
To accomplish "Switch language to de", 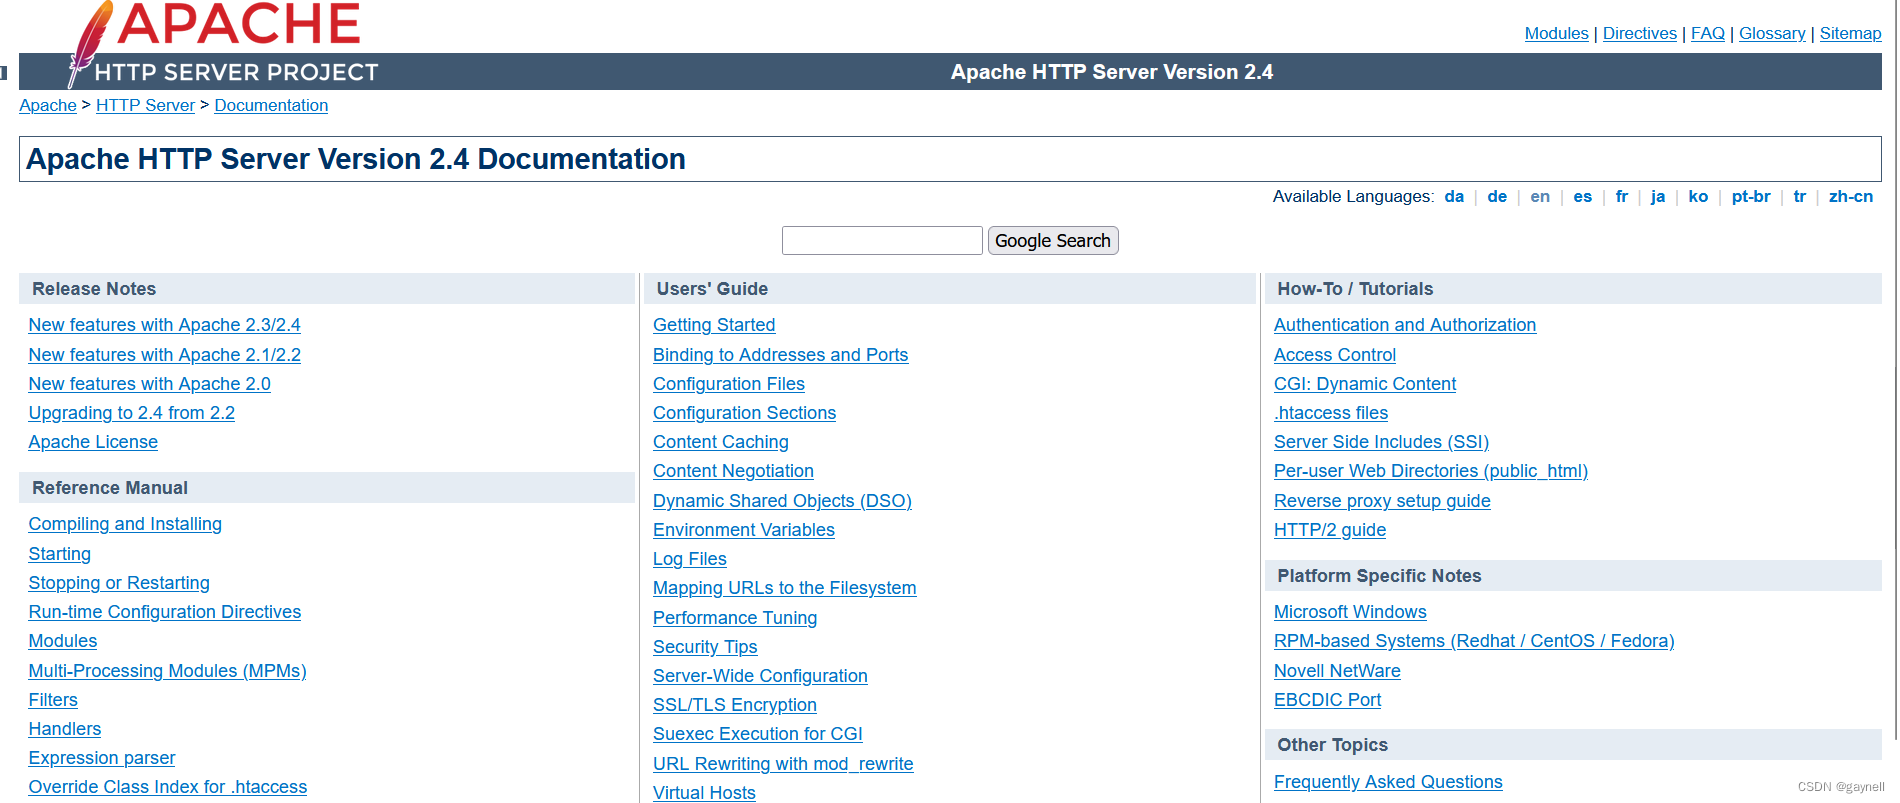I will point(1497,196).
